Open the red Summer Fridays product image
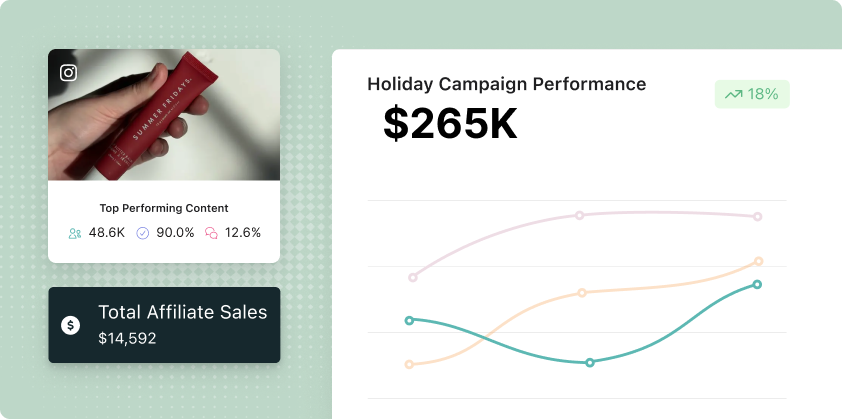Image resolution: width=842 pixels, height=419 pixels. click(164, 115)
